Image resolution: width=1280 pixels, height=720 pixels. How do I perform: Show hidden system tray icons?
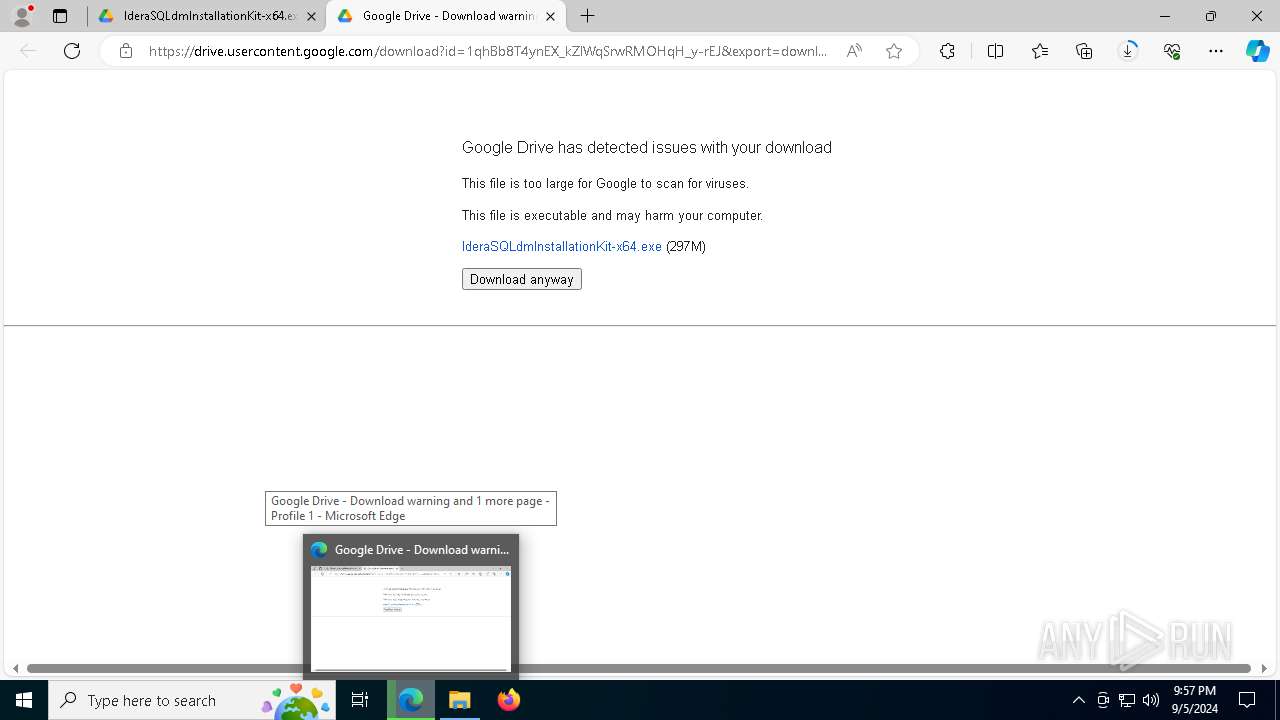pyautogui.click(x=1078, y=700)
